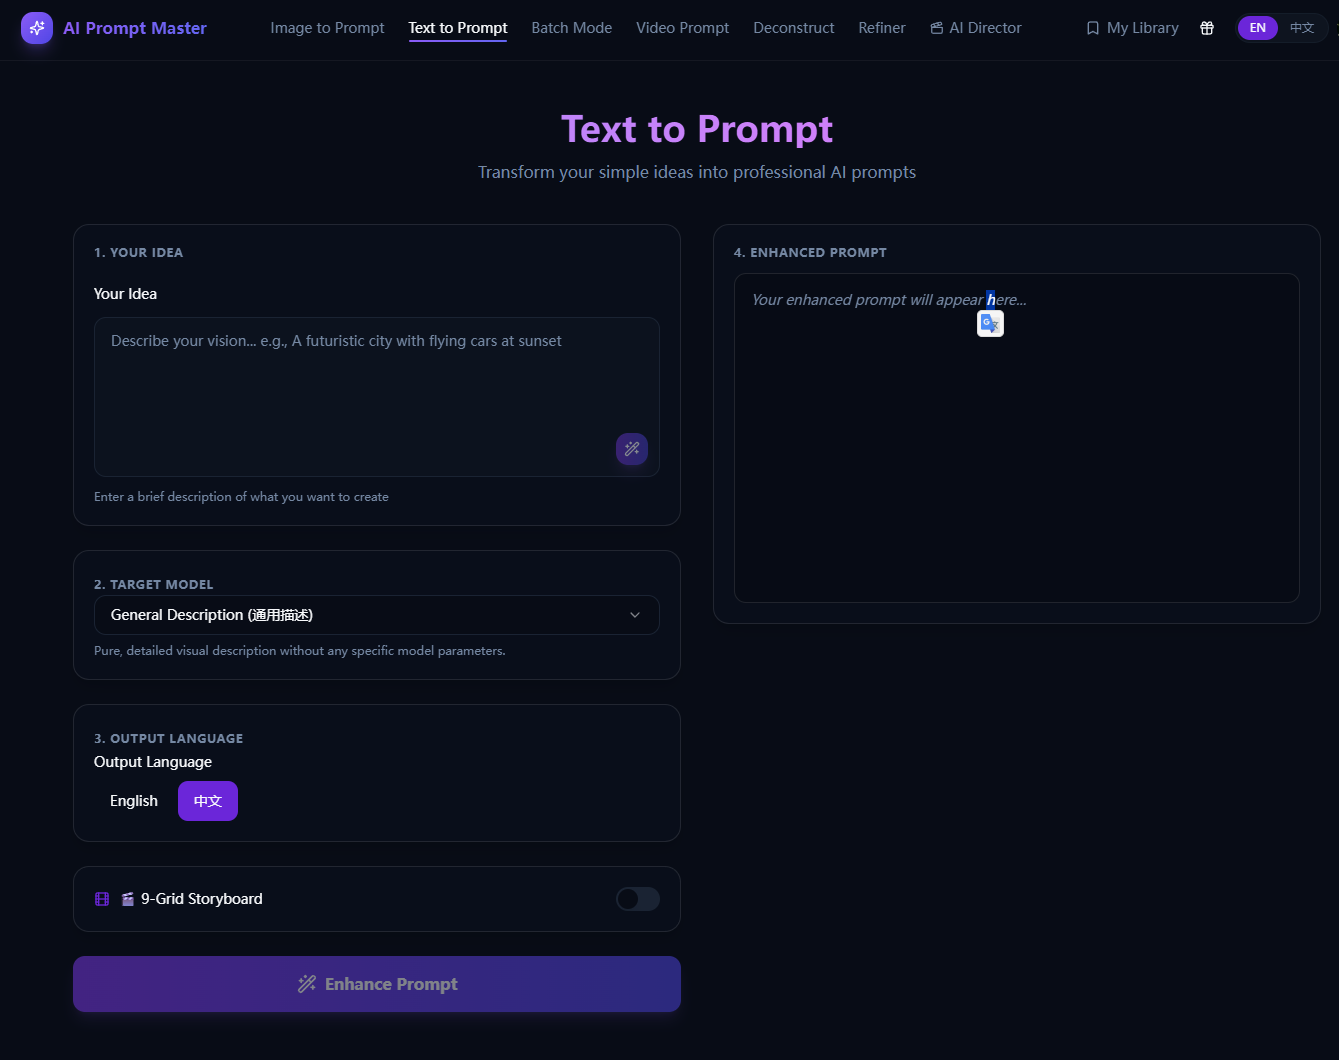Viewport: 1339px width, 1060px height.
Task: Click the bookmark icon next to My Library
Action: [x=1091, y=27]
